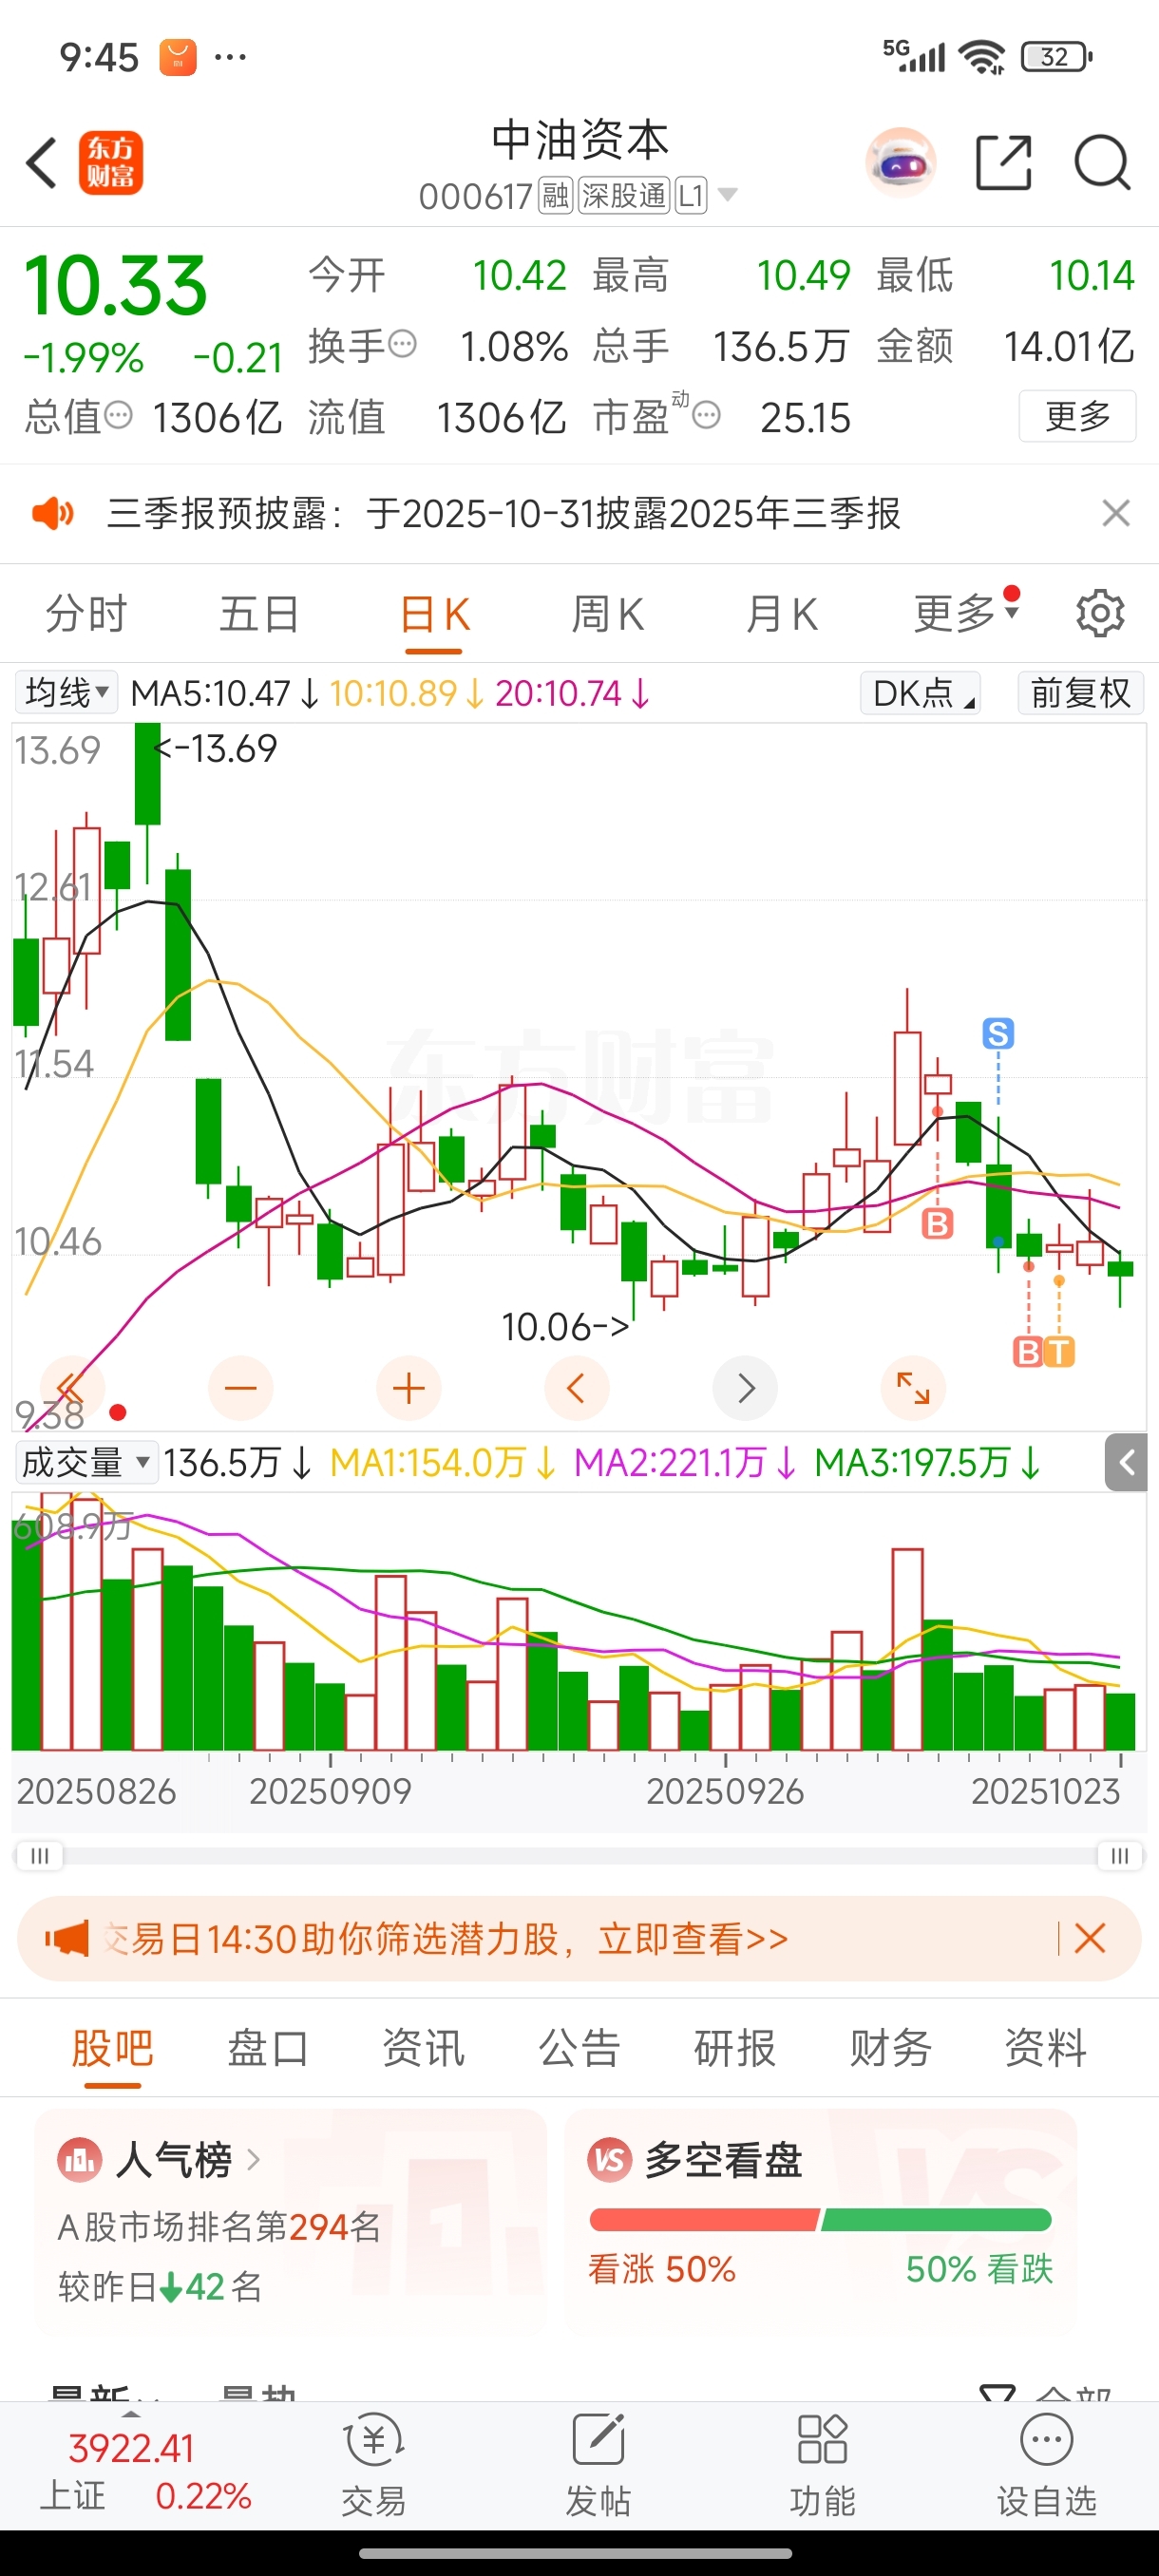Open chart settings gear icon
Image resolution: width=1159 pixels, height=2576 pixels.
coord(1100,613)
